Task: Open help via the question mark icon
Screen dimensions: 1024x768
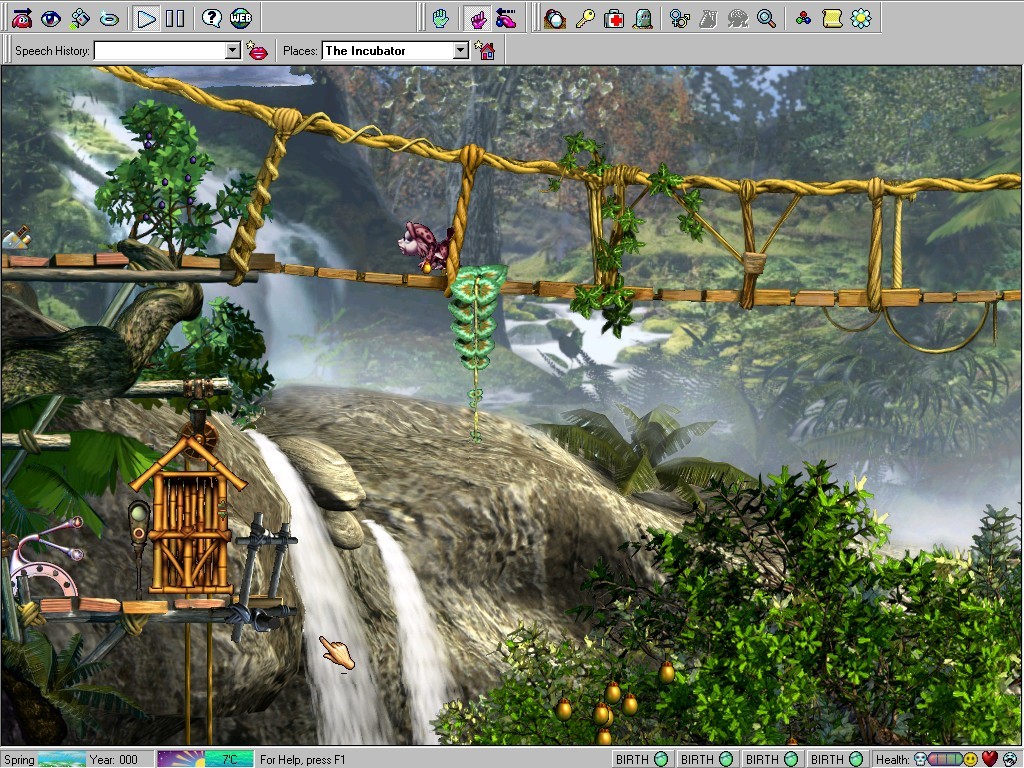Action: [x=212, y=18]
